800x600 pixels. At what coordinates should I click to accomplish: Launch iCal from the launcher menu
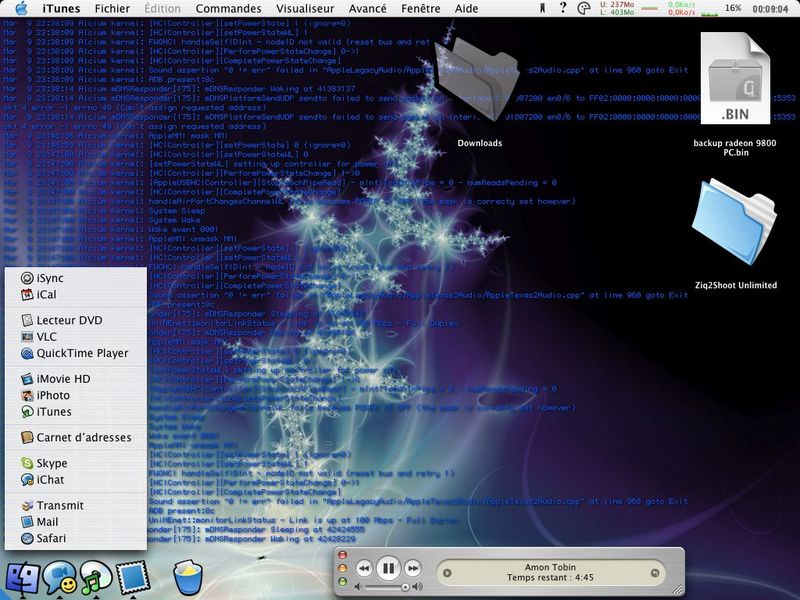pos(76,294)
